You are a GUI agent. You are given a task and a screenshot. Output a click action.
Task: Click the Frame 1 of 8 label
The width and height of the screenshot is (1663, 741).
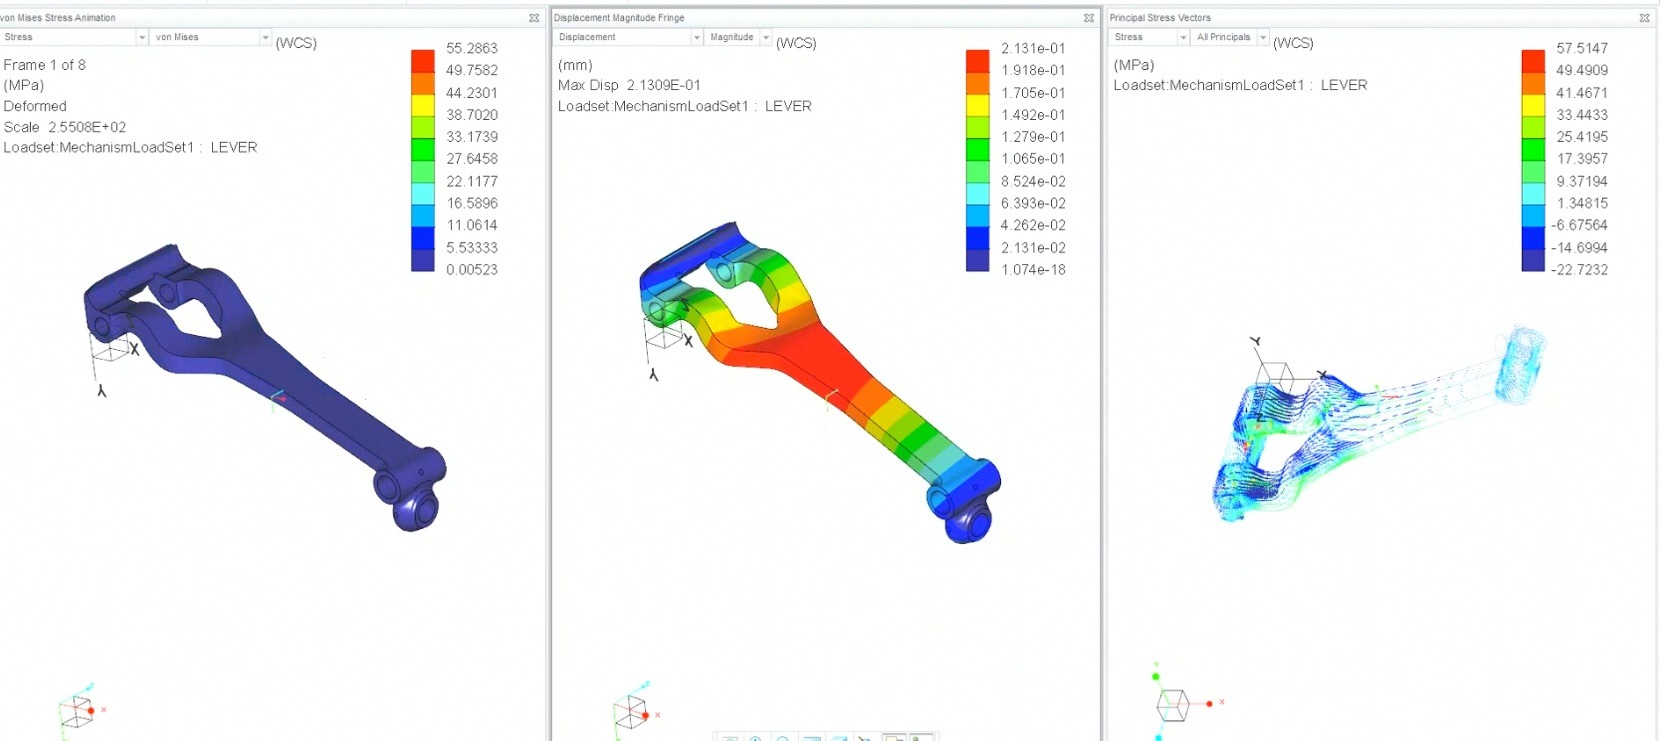point(45,65)
